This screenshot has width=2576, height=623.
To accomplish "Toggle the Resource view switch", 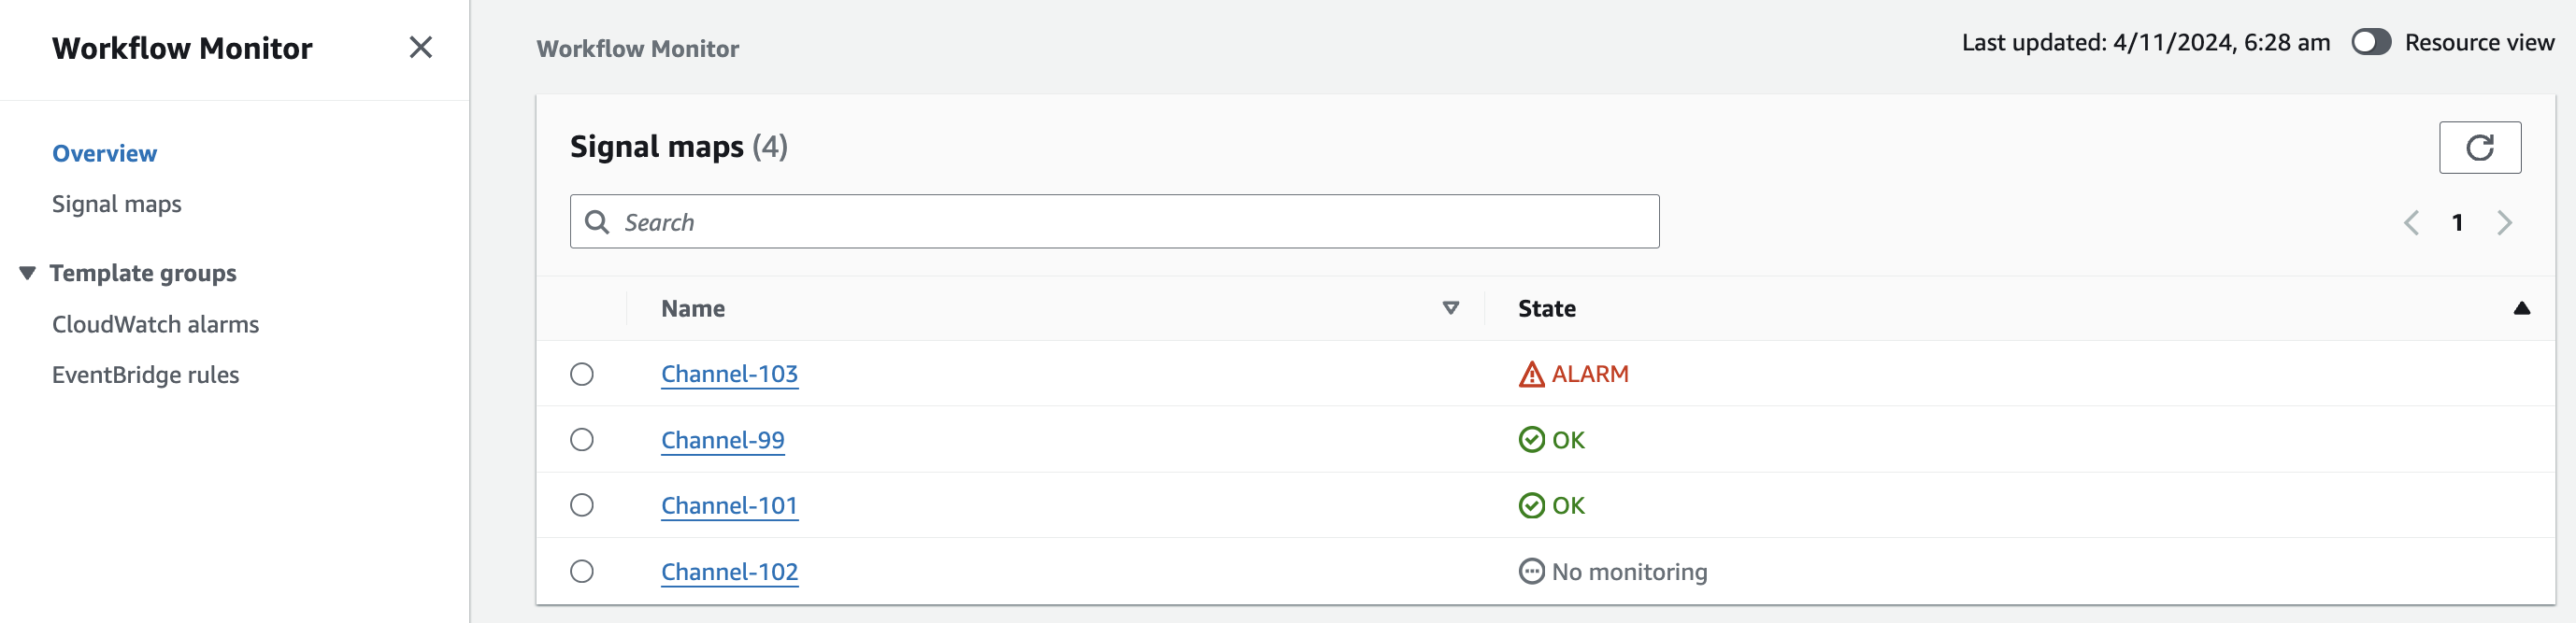I will tap(2371, 43).
